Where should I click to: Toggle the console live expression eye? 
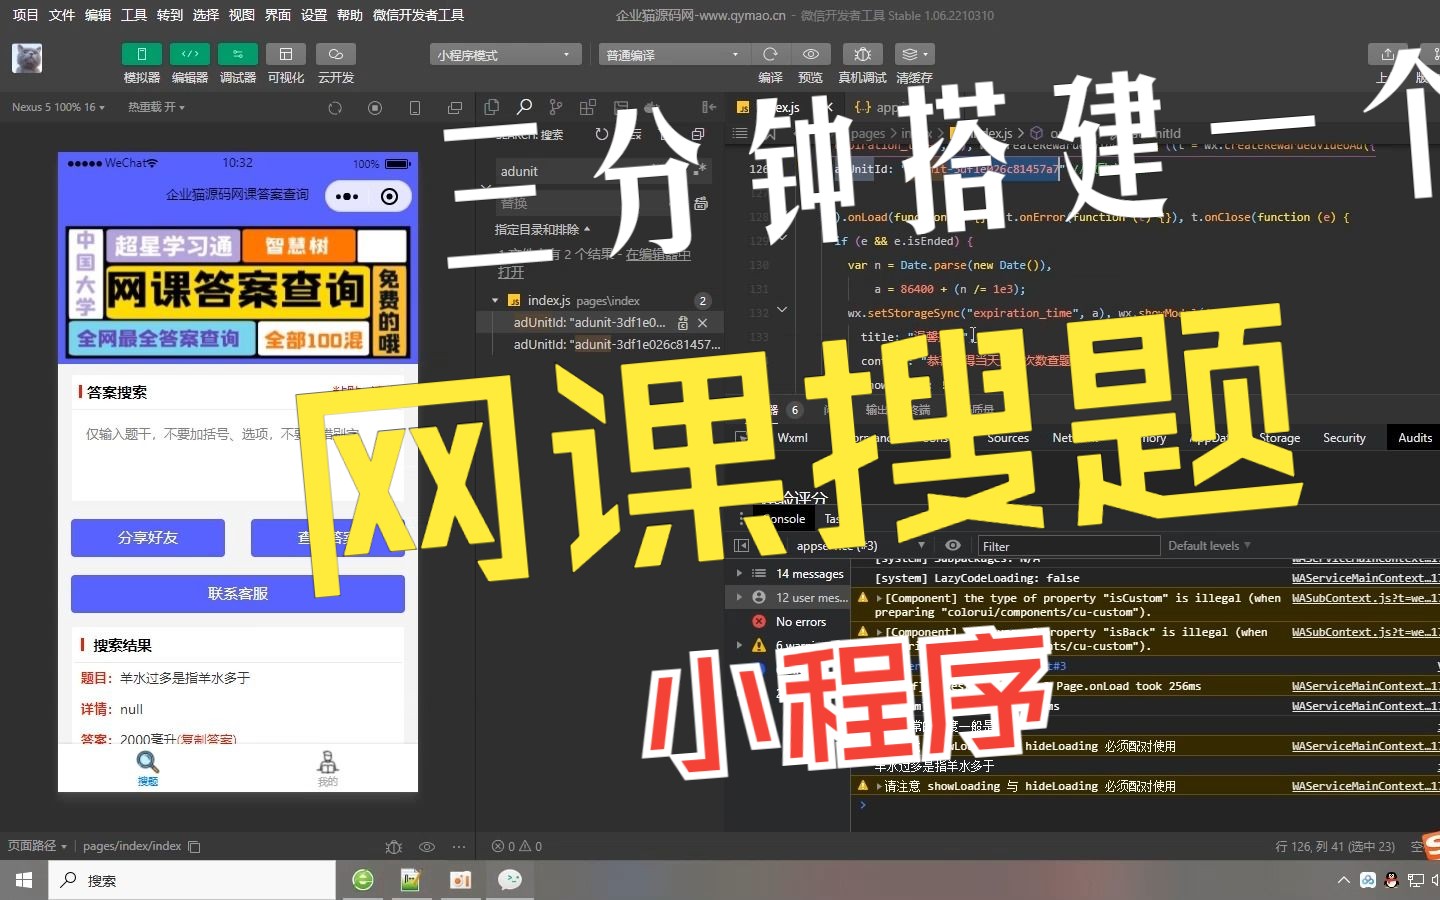click(x=953, y=546)
